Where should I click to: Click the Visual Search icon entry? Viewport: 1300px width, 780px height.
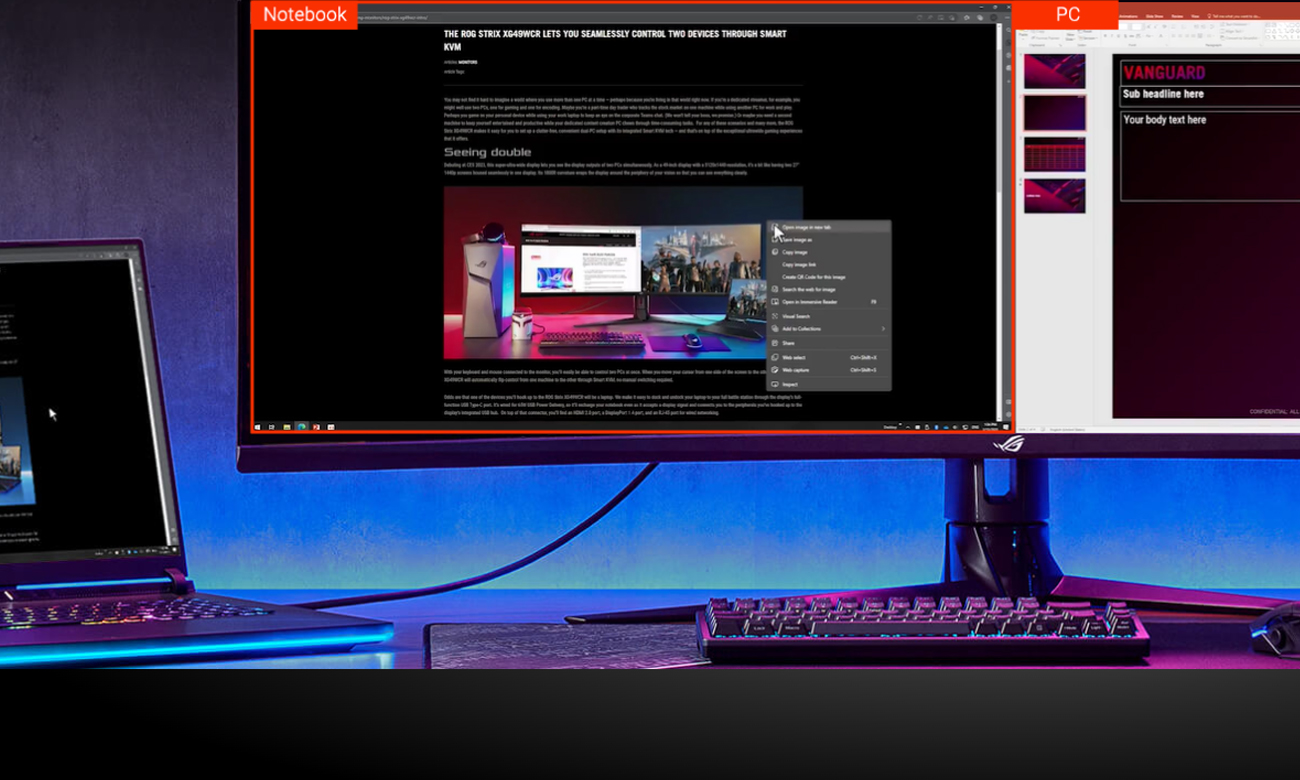tap(774, 316)
